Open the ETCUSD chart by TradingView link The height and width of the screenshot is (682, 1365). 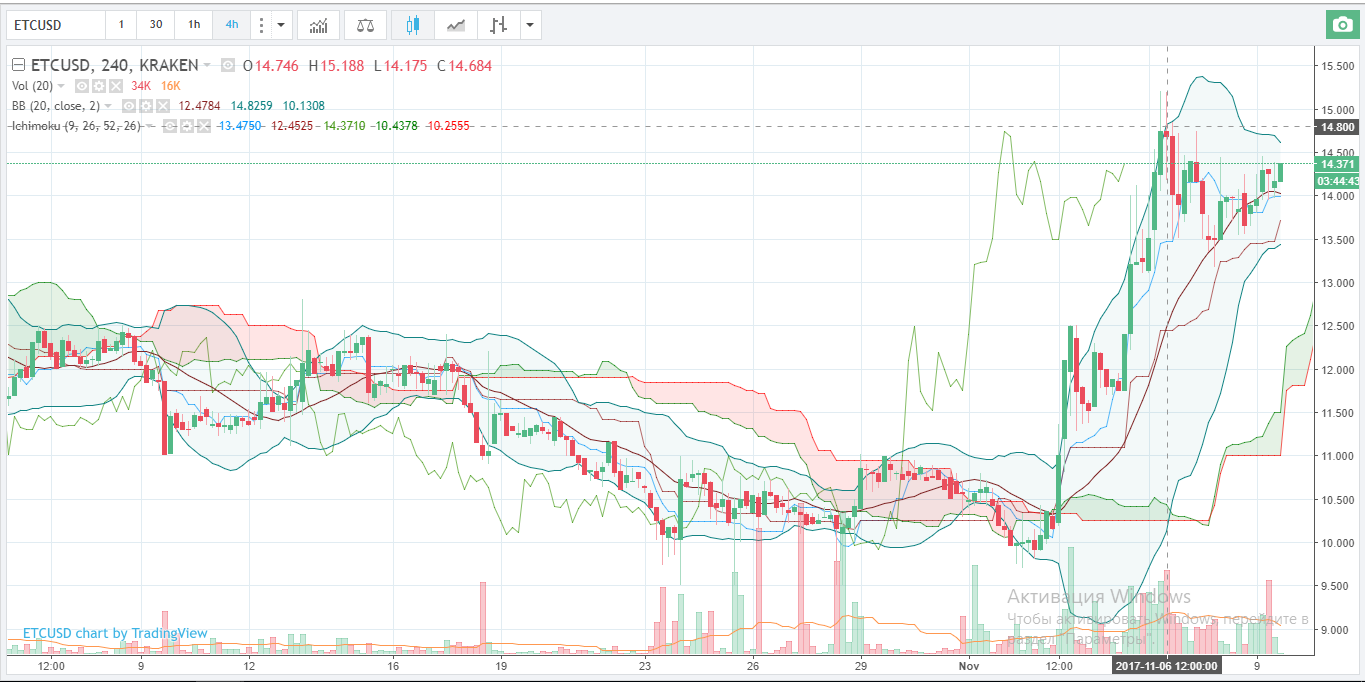115,633
